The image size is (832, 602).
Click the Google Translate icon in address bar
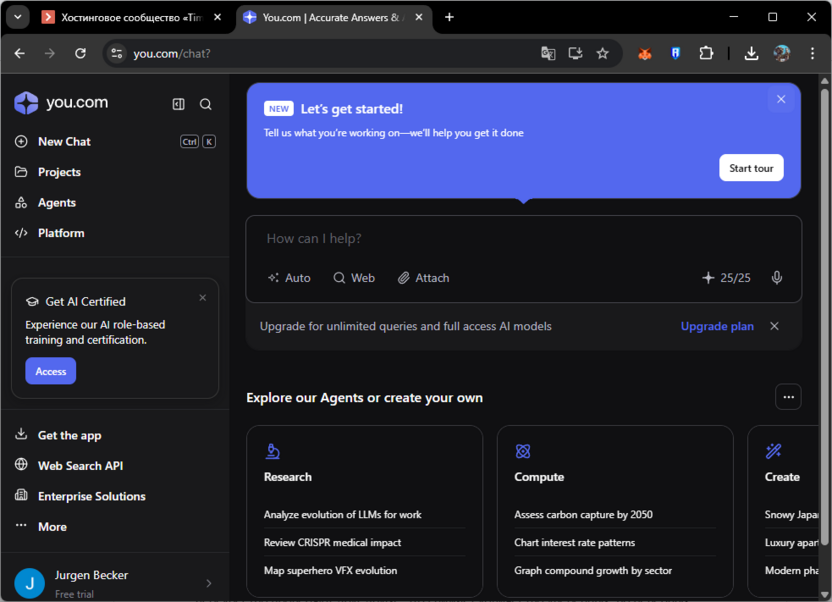pos(548,54)
